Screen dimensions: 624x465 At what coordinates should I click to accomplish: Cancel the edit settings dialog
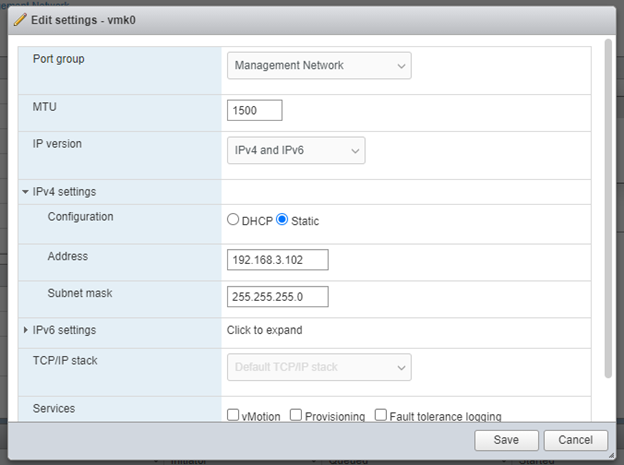(575, 440)
